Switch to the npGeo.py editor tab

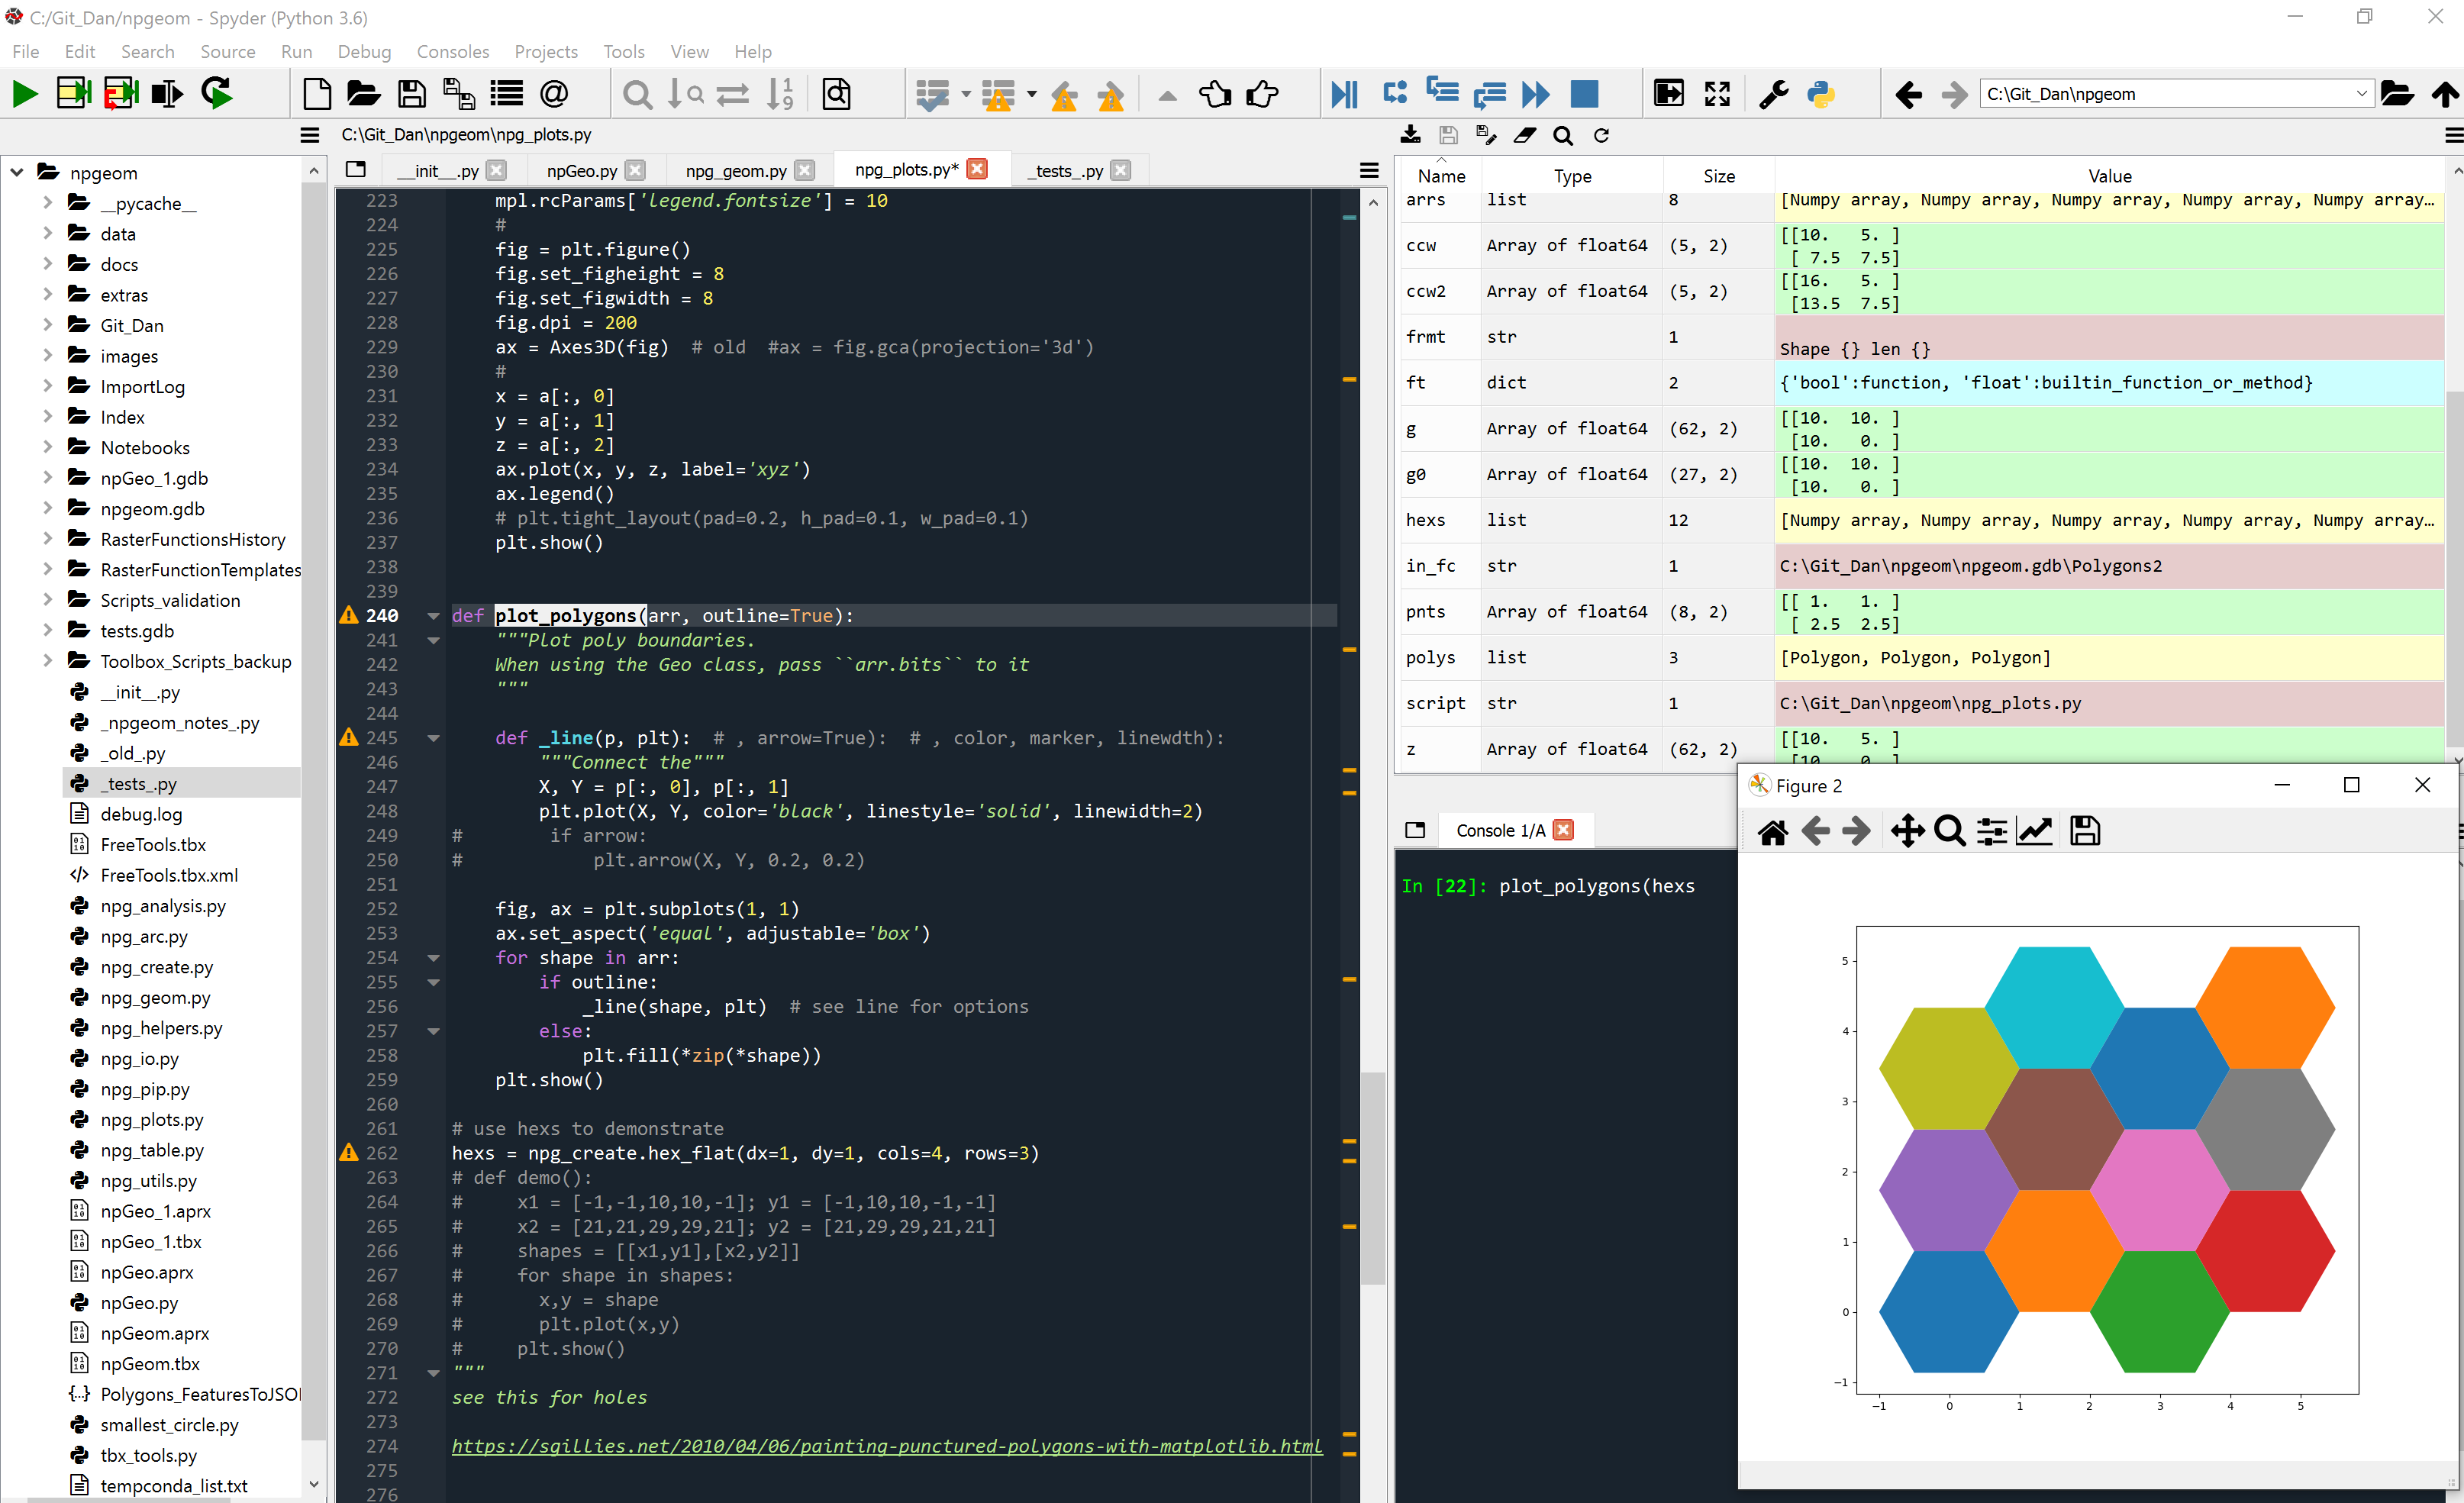581,171
